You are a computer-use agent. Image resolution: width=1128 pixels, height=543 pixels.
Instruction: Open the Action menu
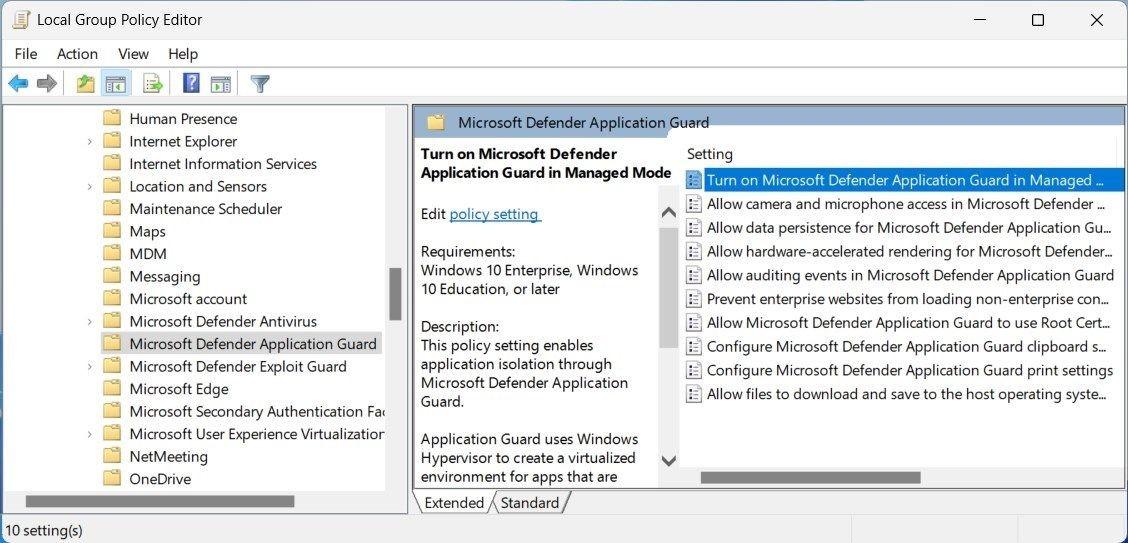(x=77, y=54)
